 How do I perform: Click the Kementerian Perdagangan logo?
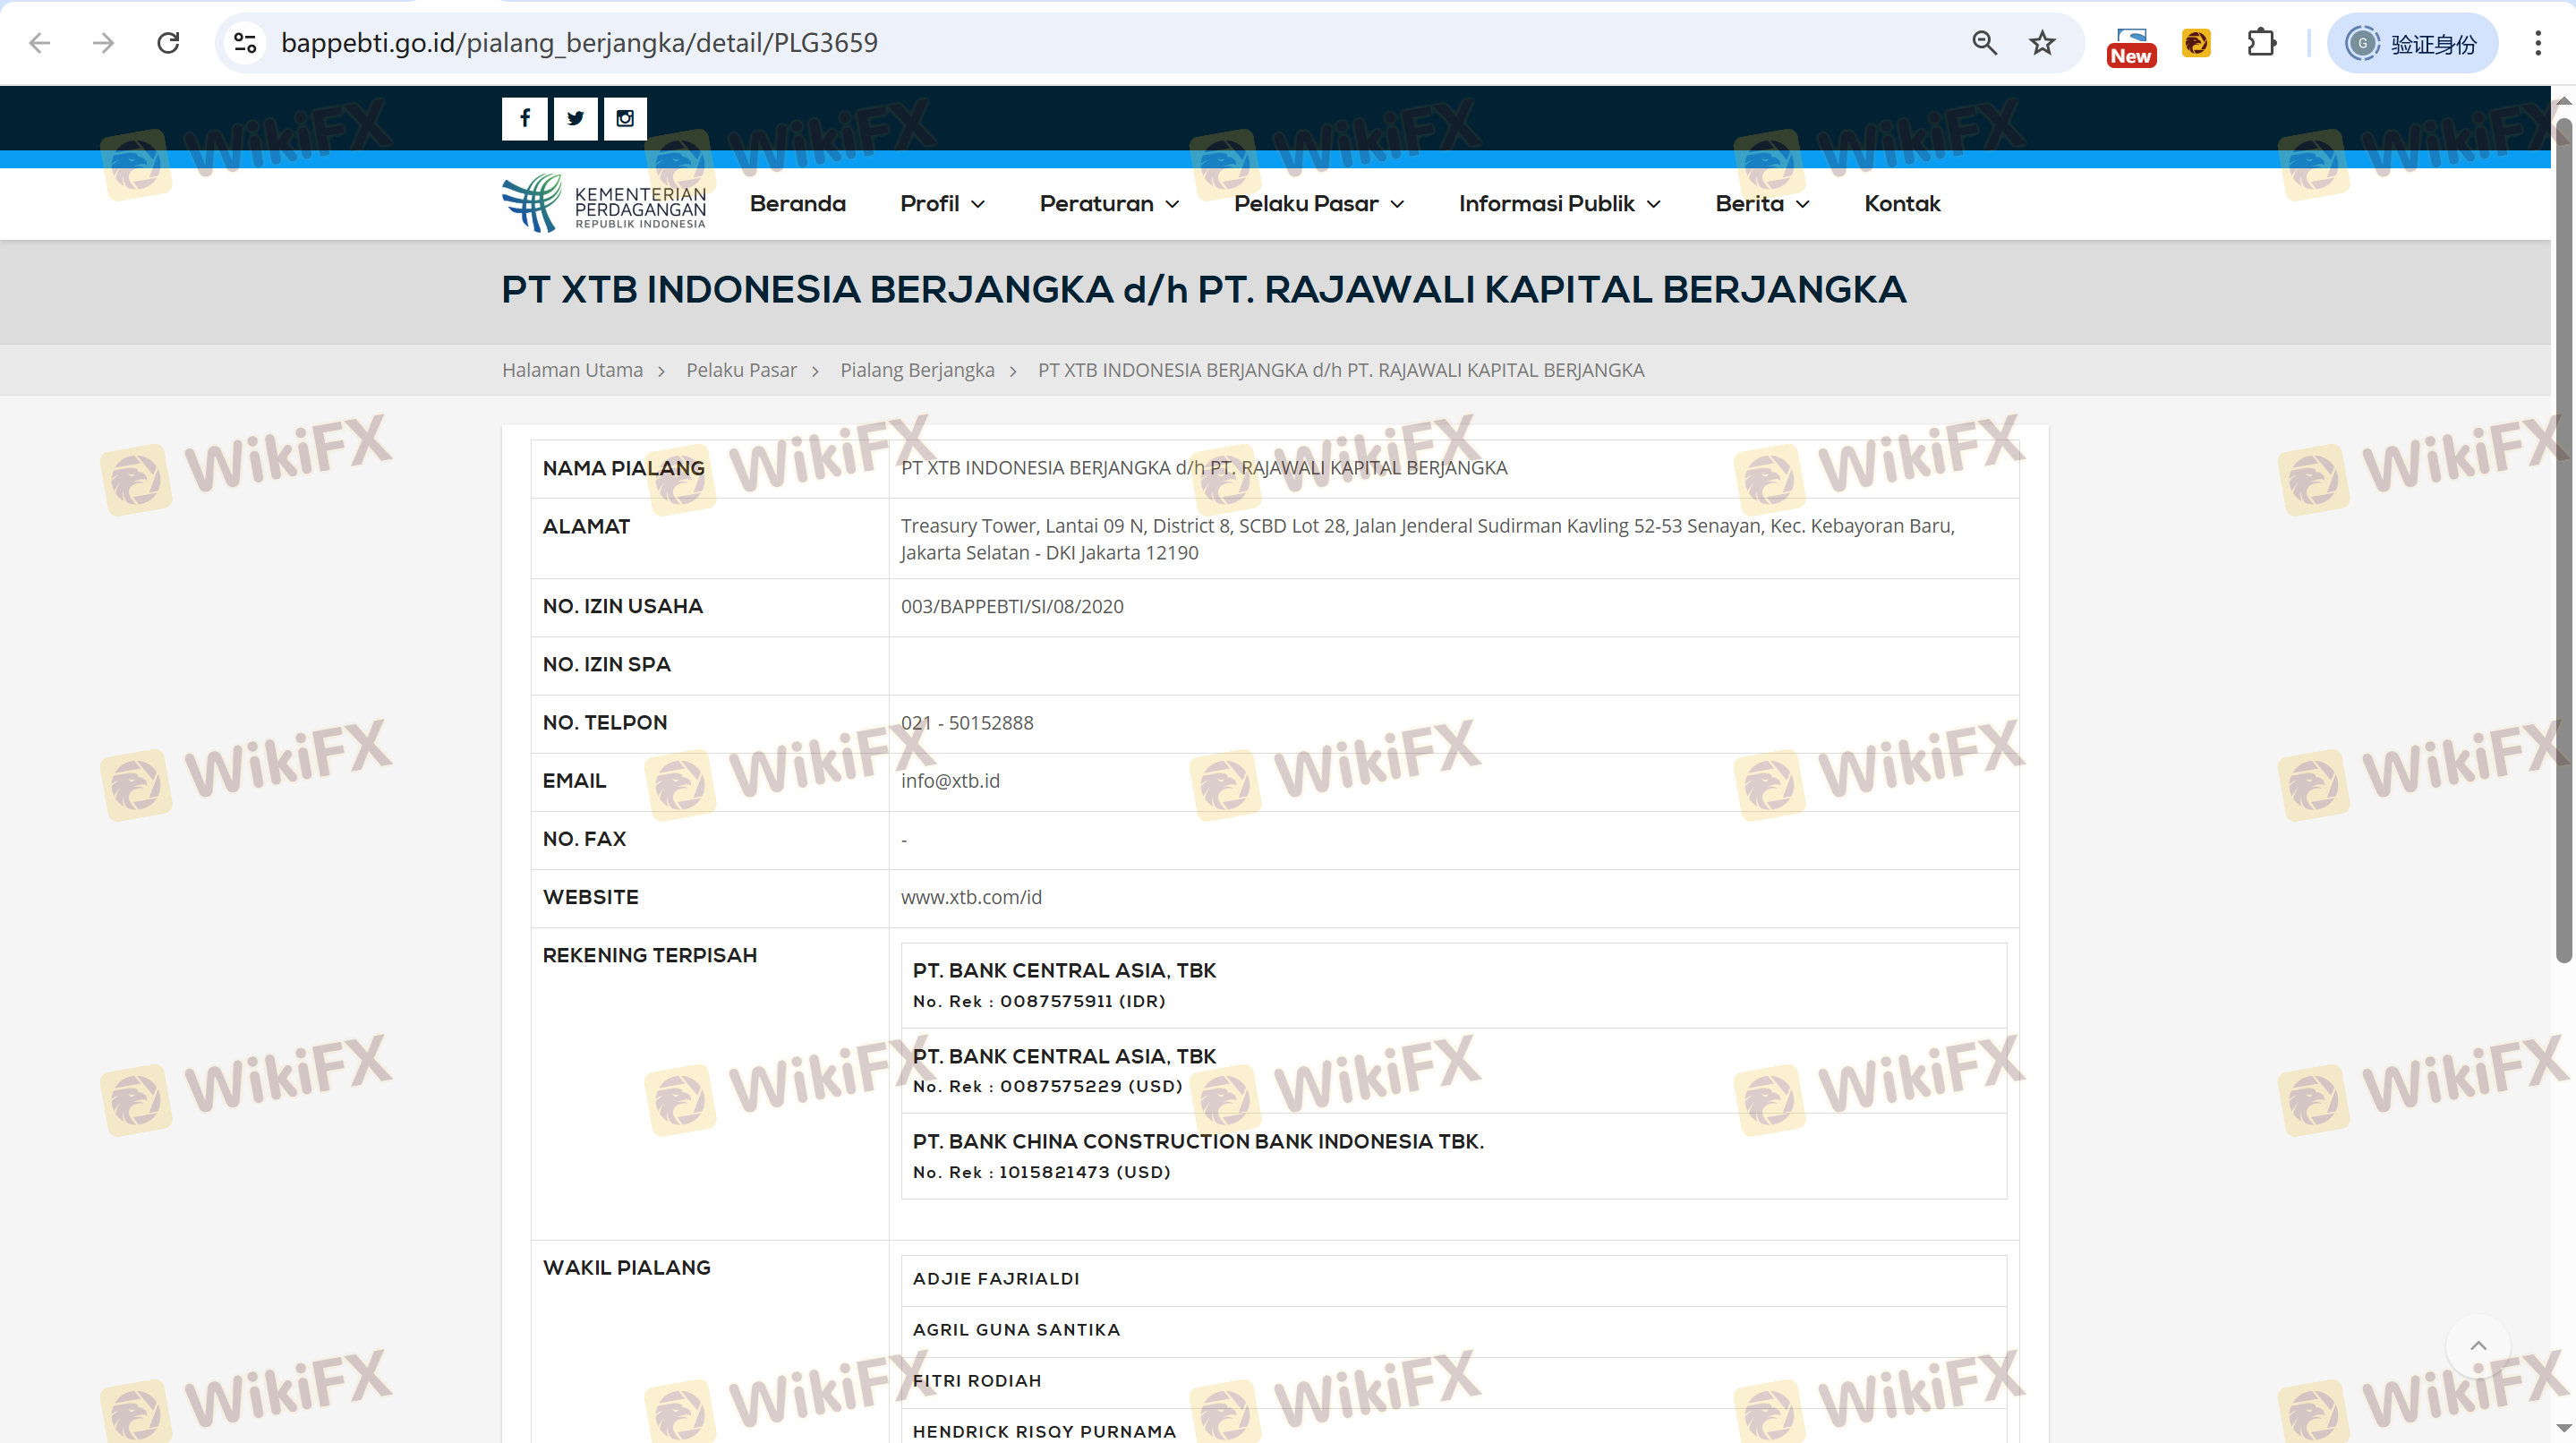pos(604,204)
